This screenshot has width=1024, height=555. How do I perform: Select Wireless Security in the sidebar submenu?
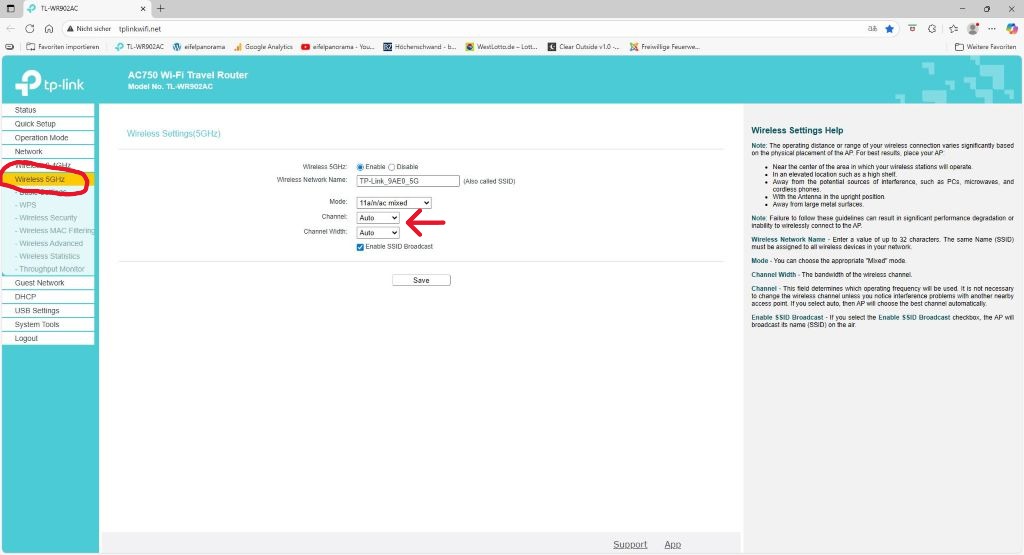click(48, 217)
